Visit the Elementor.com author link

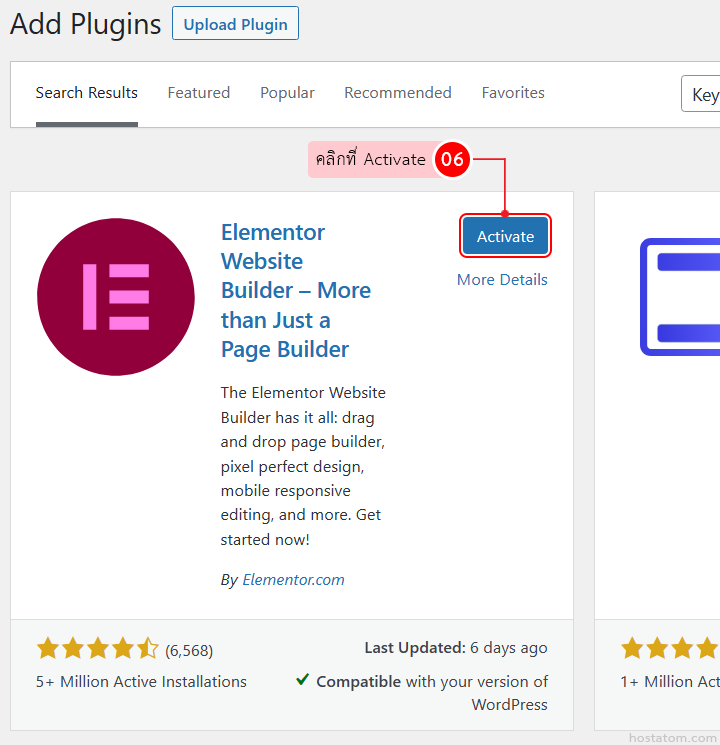point(293,580)
